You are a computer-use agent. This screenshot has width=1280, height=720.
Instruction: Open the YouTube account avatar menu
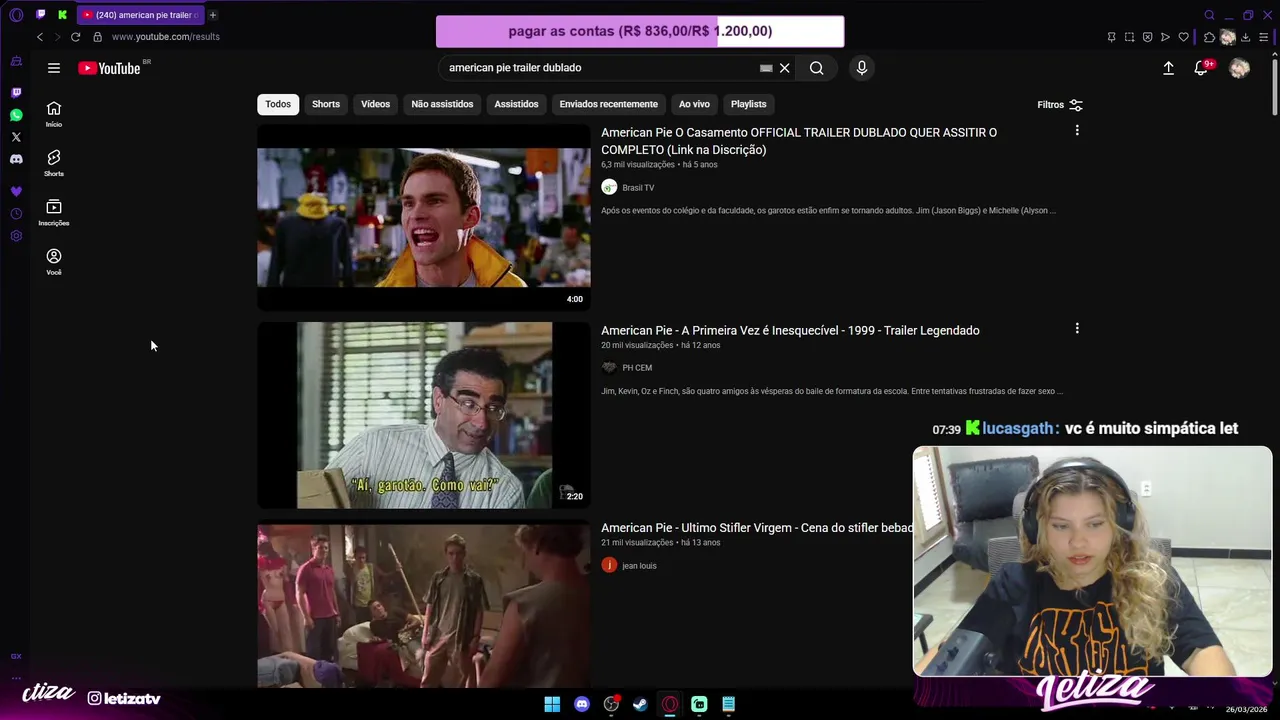[x=1239, y=68]
